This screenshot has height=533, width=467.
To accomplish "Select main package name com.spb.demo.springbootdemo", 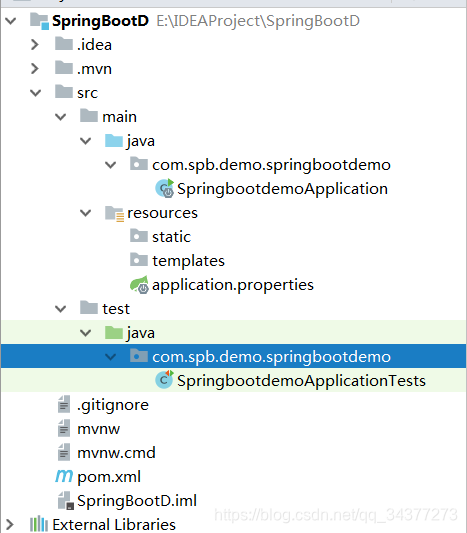I will (x=271, y=165).
